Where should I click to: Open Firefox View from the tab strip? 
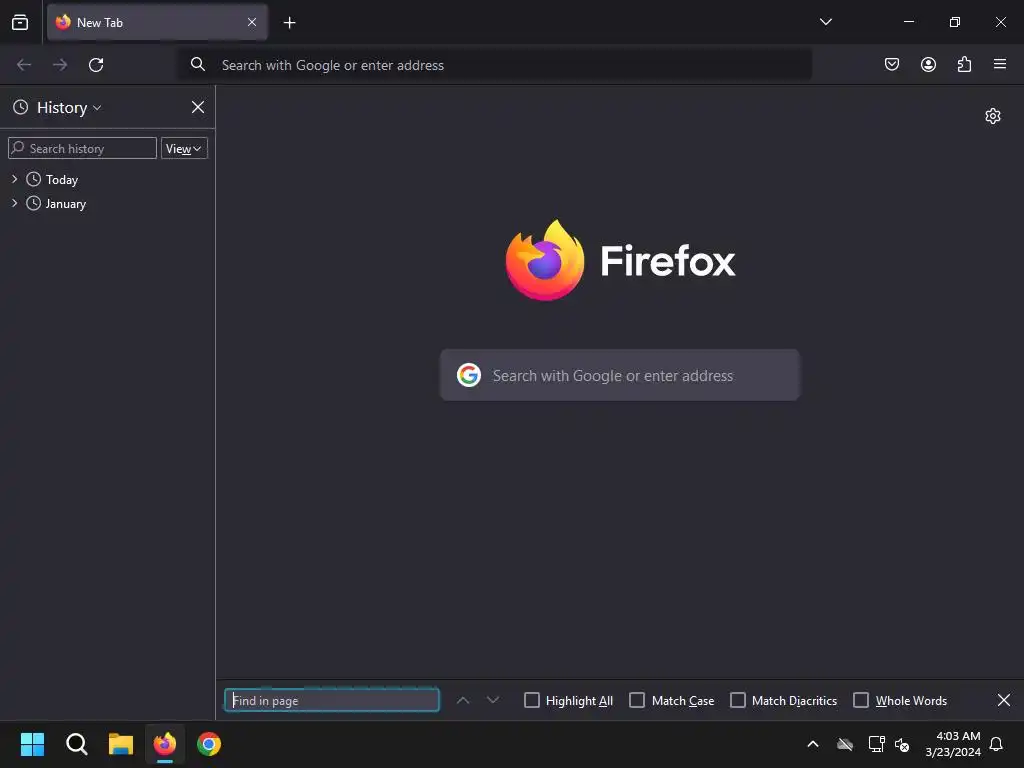tap(20, 22)
